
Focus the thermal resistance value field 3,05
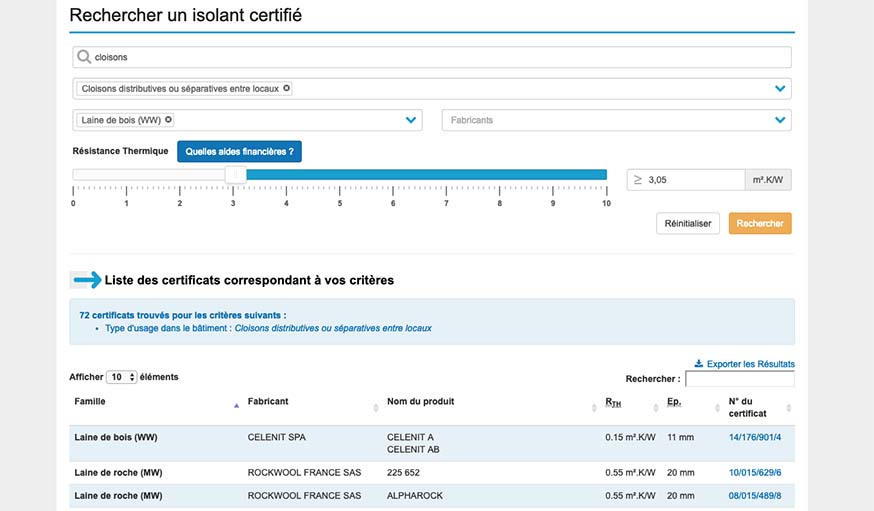click(686, 180)
